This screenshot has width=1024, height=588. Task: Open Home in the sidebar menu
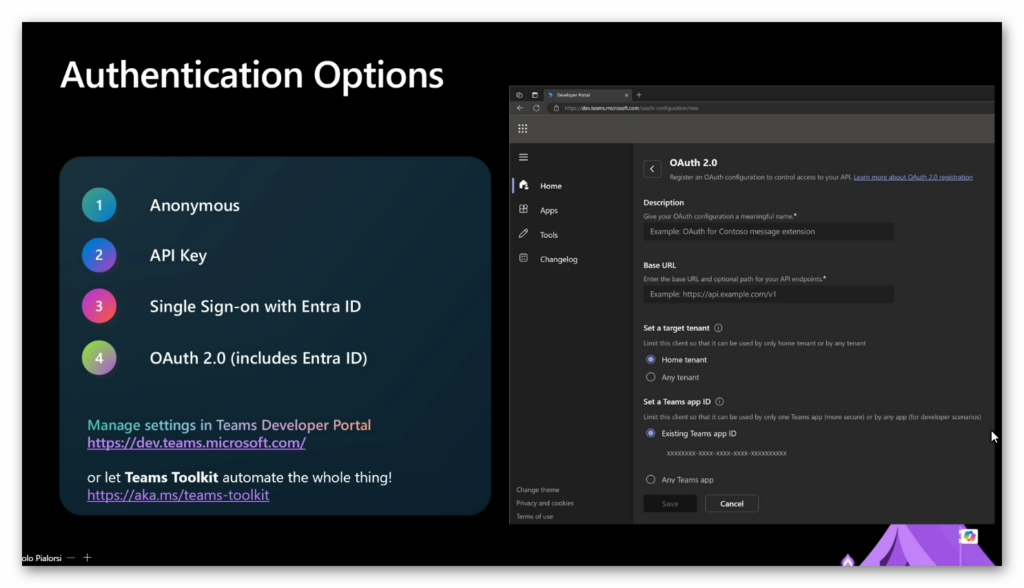[x=551, y=186]
